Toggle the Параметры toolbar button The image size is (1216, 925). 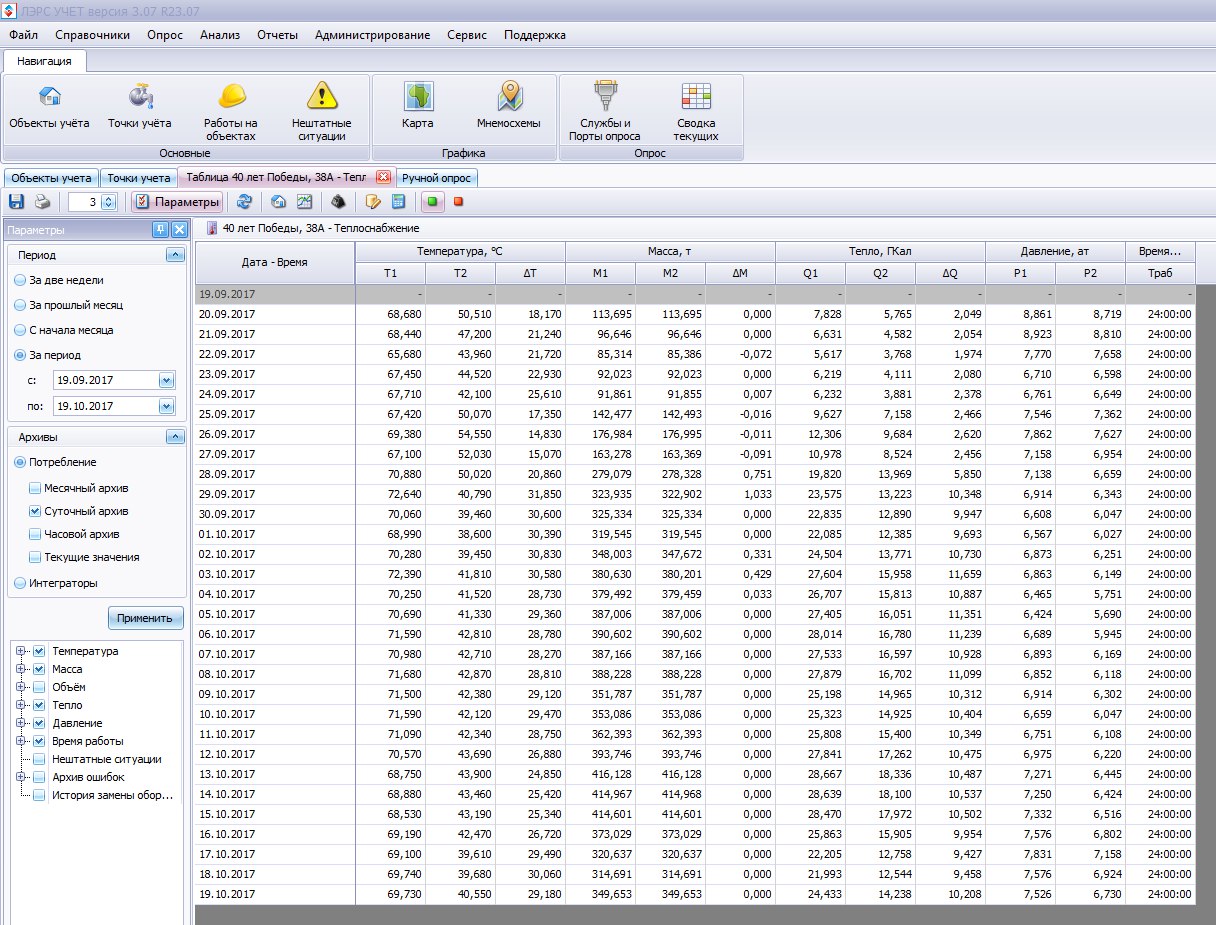click(x=176, y=202)
